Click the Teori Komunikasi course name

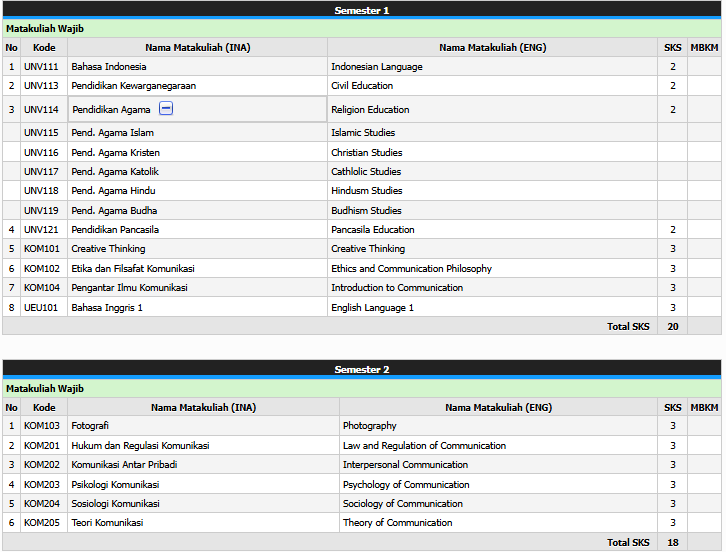coord(107,523)
